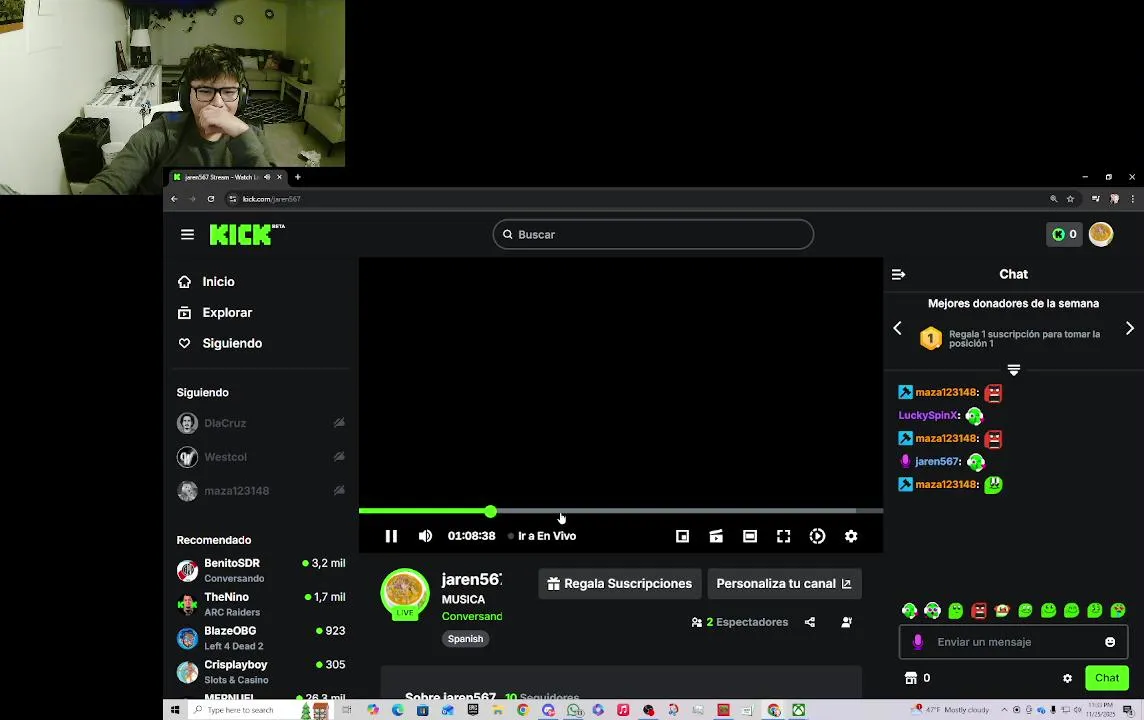Create a clip with the clapperboard icon
1144x720 pixels.
[x=716, y=536]
